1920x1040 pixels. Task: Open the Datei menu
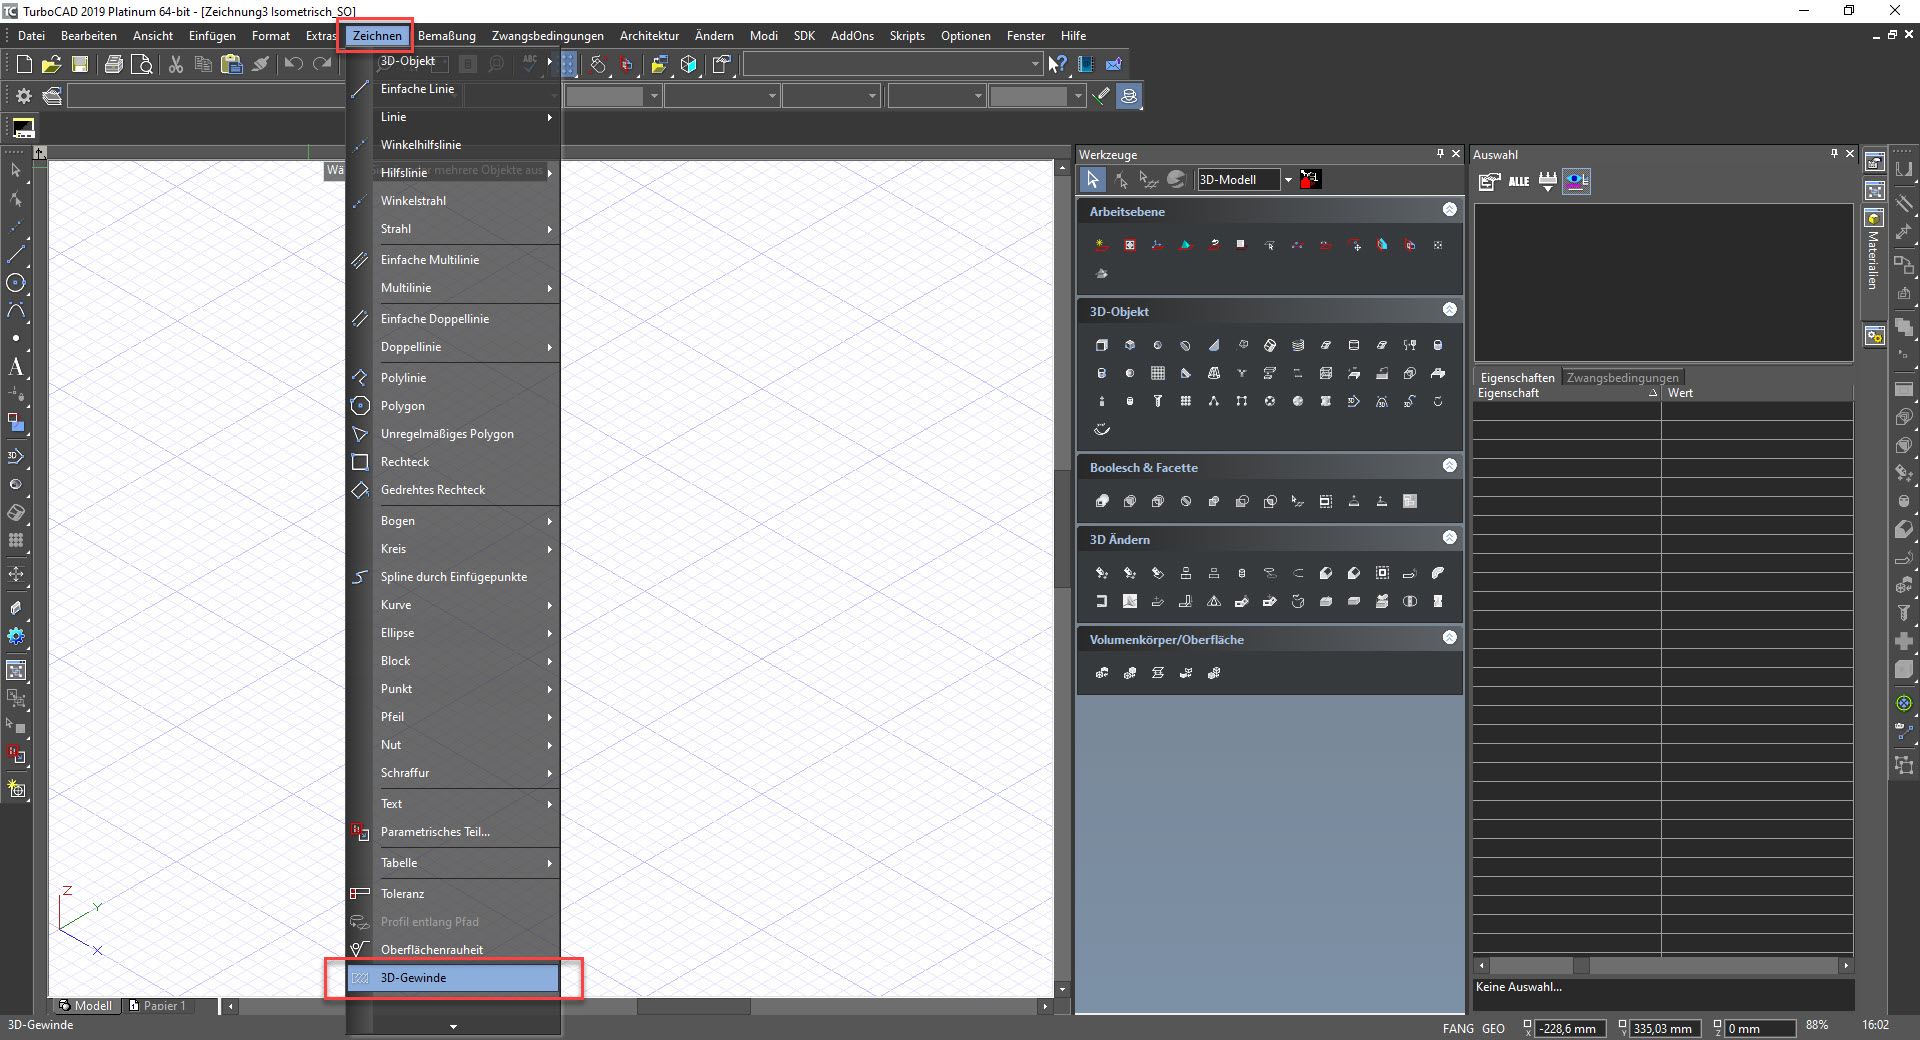point(31,35)
